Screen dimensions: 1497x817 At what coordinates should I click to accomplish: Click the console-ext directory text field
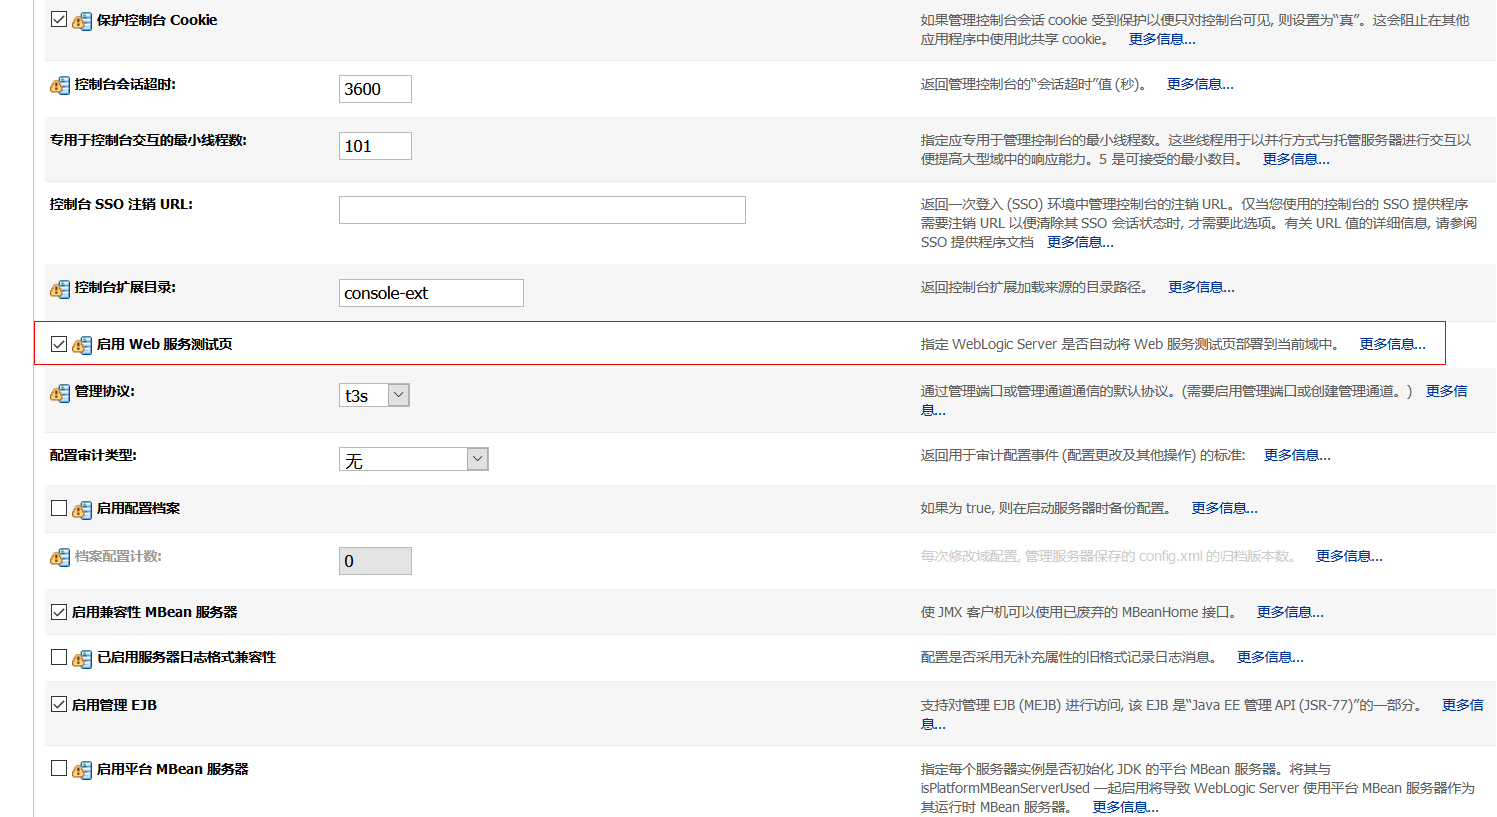click(x=431, y=293)
